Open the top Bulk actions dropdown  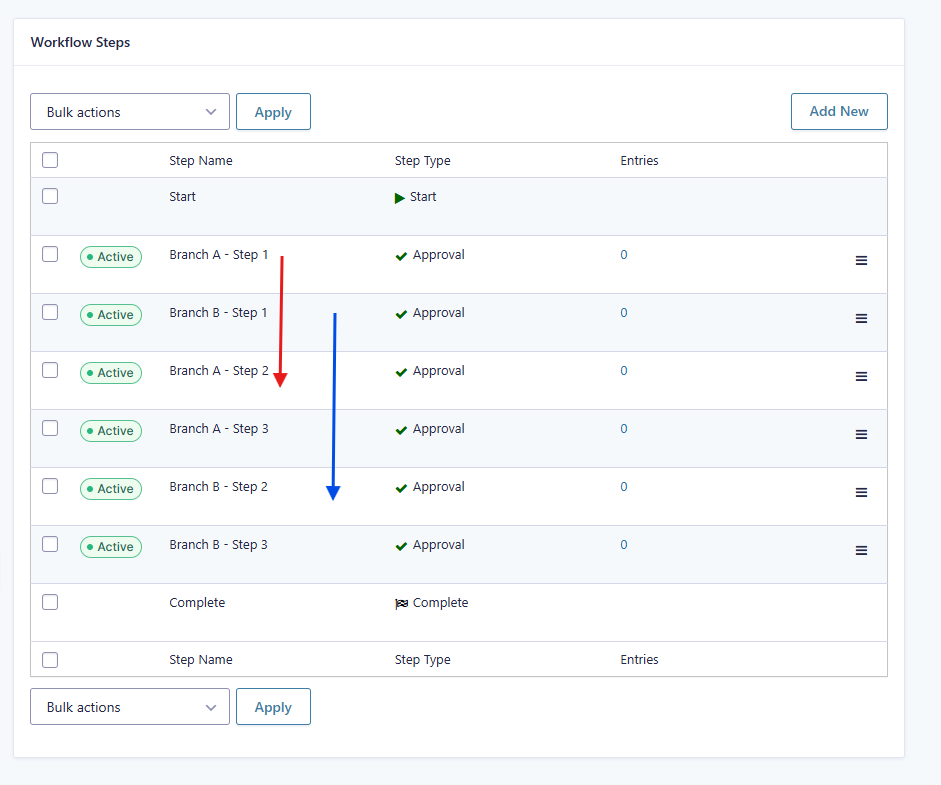point(129,111)
